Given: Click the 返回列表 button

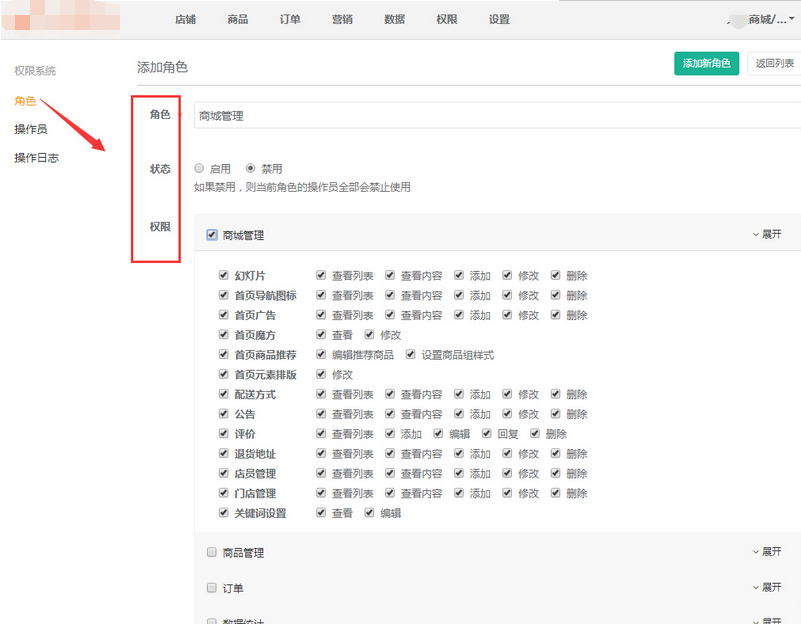Looking at the screenshot, I should tap(774, 64).
